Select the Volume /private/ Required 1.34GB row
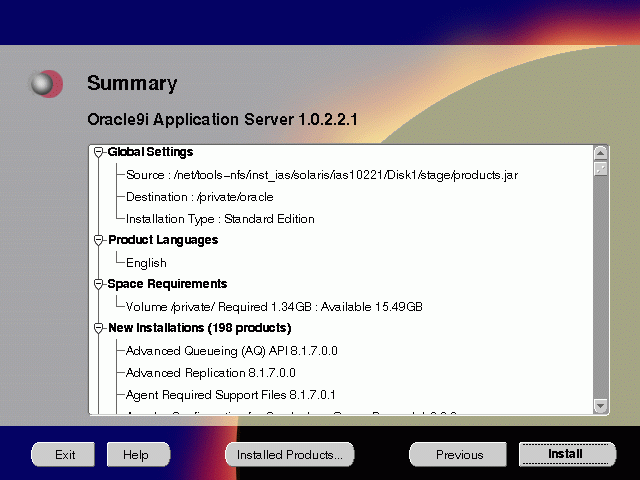Screen dimensions: 640x480 pos(274,307)
